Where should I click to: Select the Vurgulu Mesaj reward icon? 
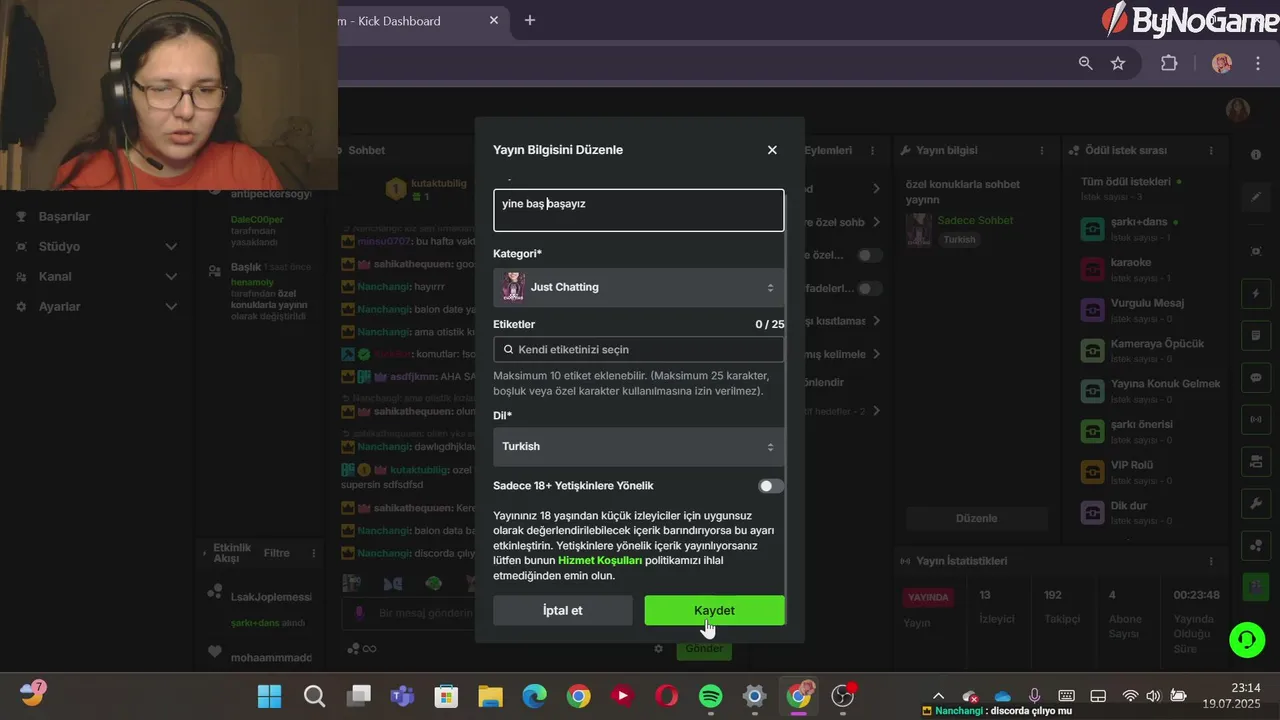pos(1093,309)
